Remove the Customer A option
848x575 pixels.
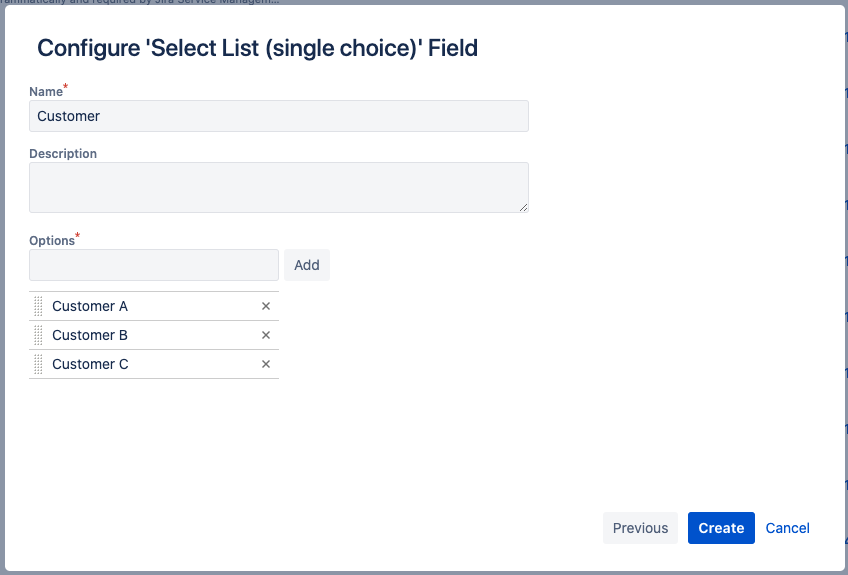[x=266, y=306]
